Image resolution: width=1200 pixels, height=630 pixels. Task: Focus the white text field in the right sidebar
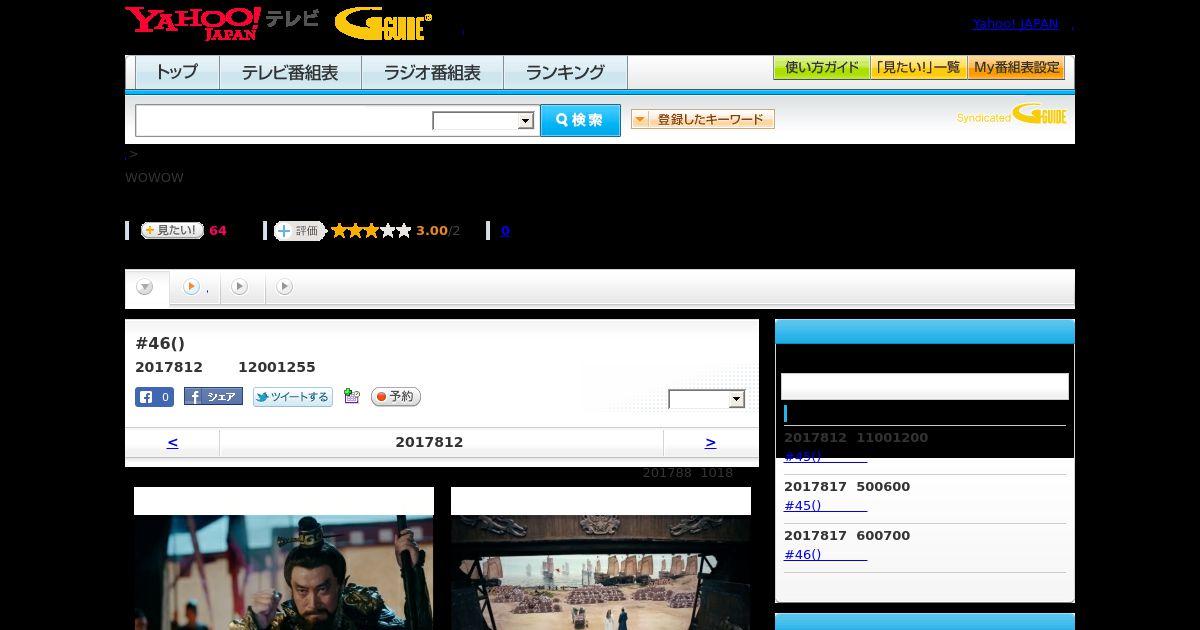tap(925, 387)
